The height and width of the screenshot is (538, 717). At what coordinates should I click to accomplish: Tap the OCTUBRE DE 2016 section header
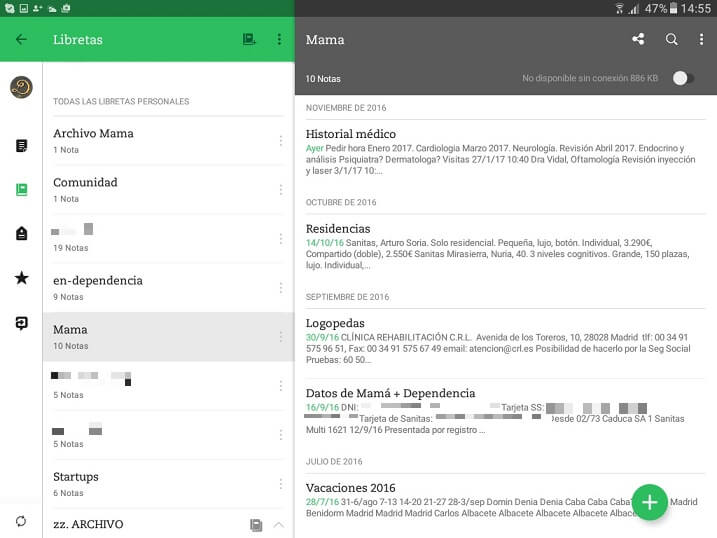(341, 202)
